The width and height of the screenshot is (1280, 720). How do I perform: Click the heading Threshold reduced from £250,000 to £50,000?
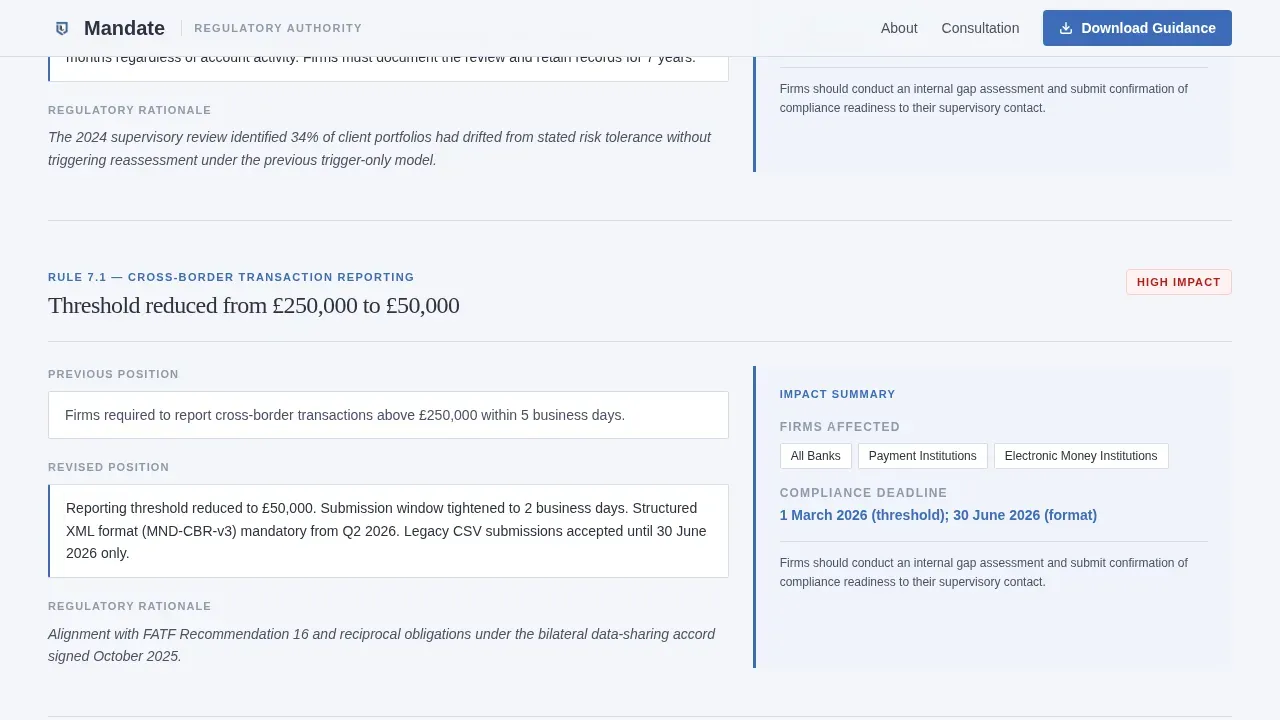(x=254, y=305)
